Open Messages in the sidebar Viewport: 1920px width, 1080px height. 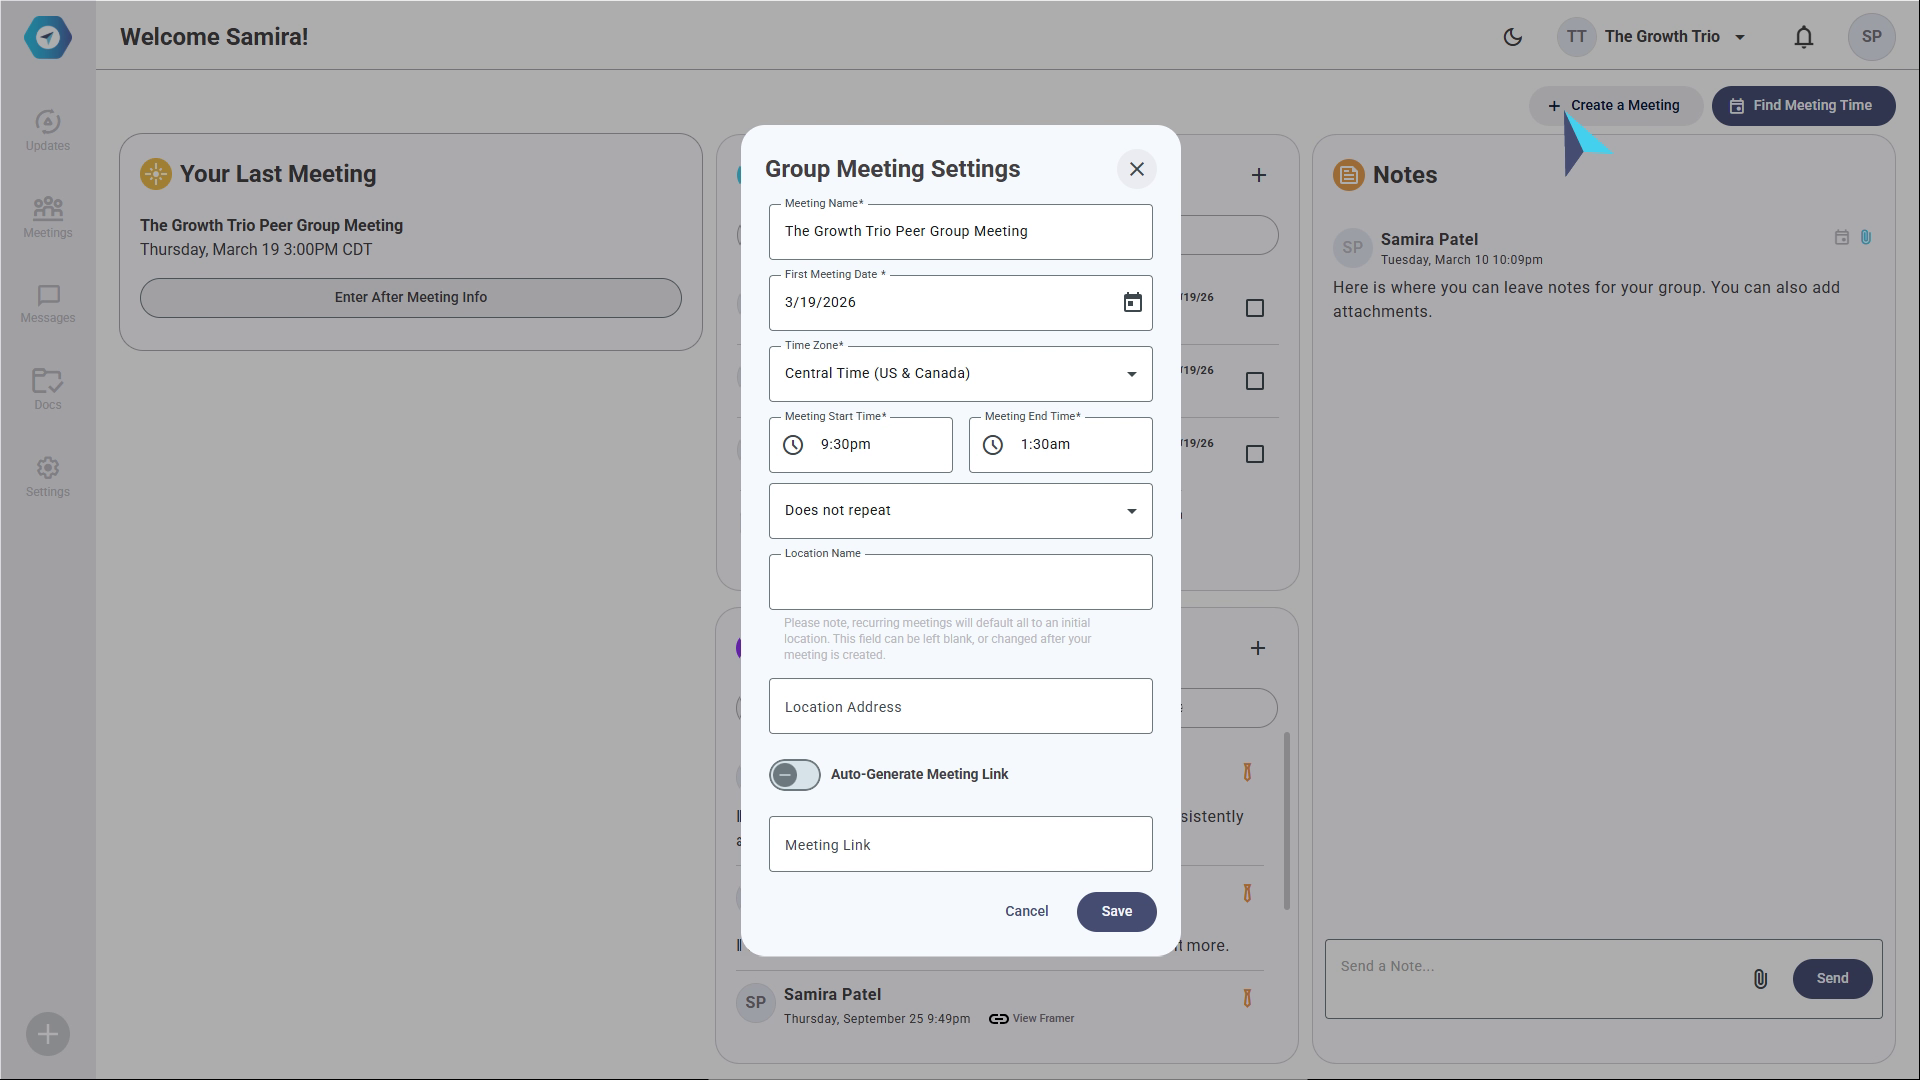[x=47, y=304]
